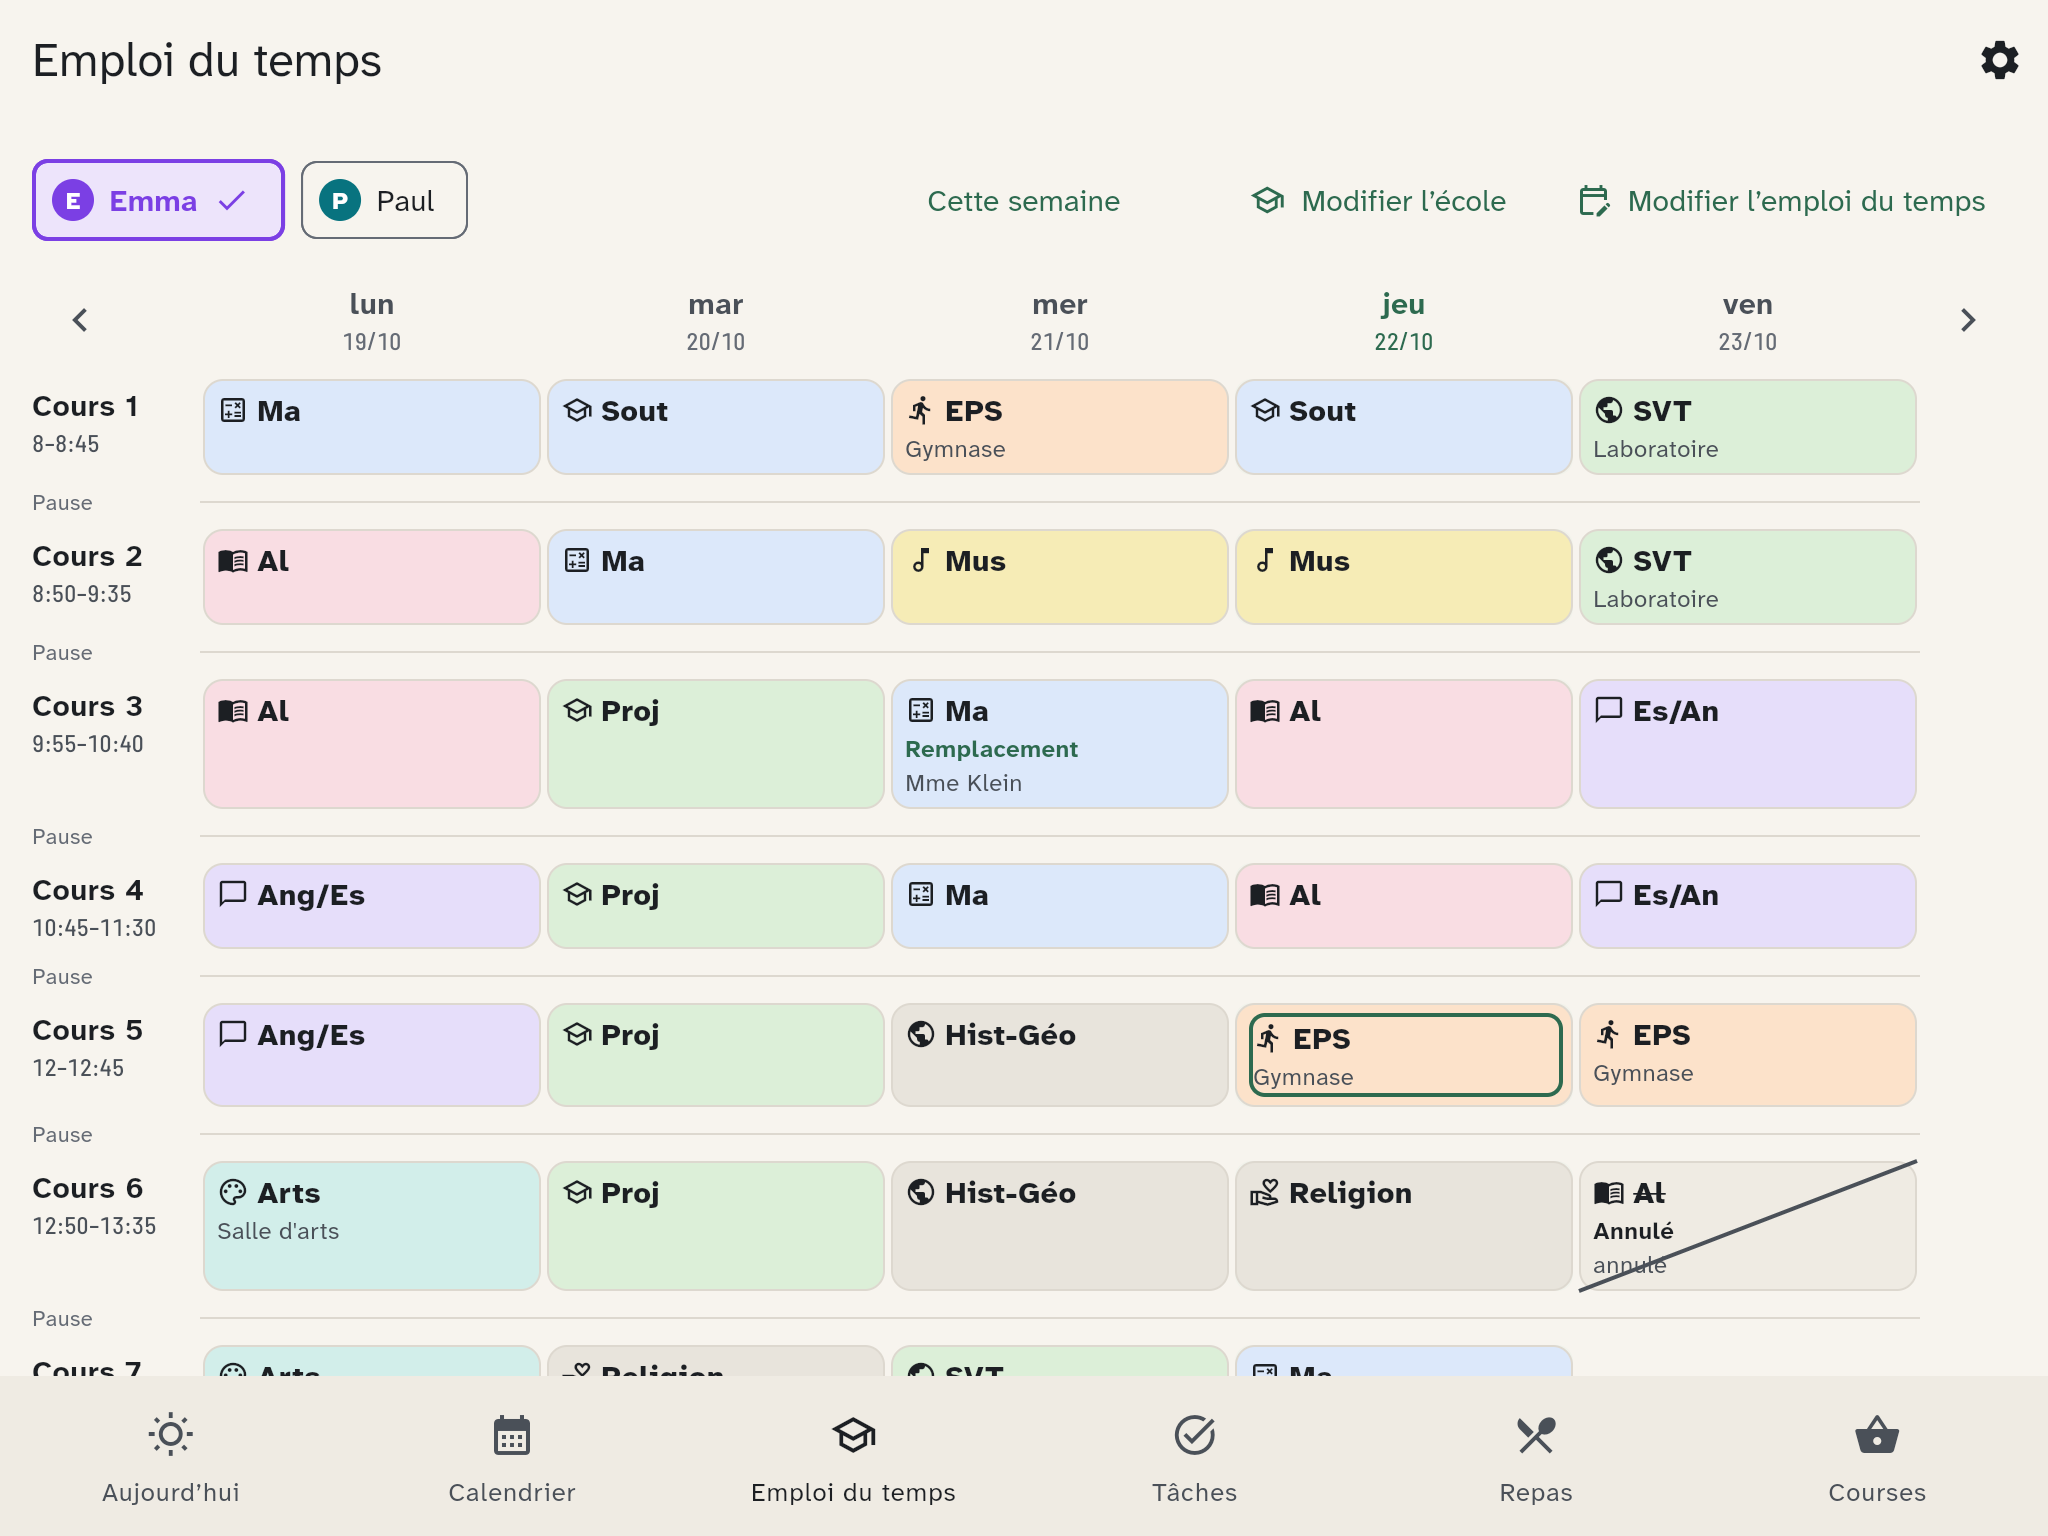Open Courses tab with basket icon
This screenshot has width=2048, height=1536.
(1877, 1456)
